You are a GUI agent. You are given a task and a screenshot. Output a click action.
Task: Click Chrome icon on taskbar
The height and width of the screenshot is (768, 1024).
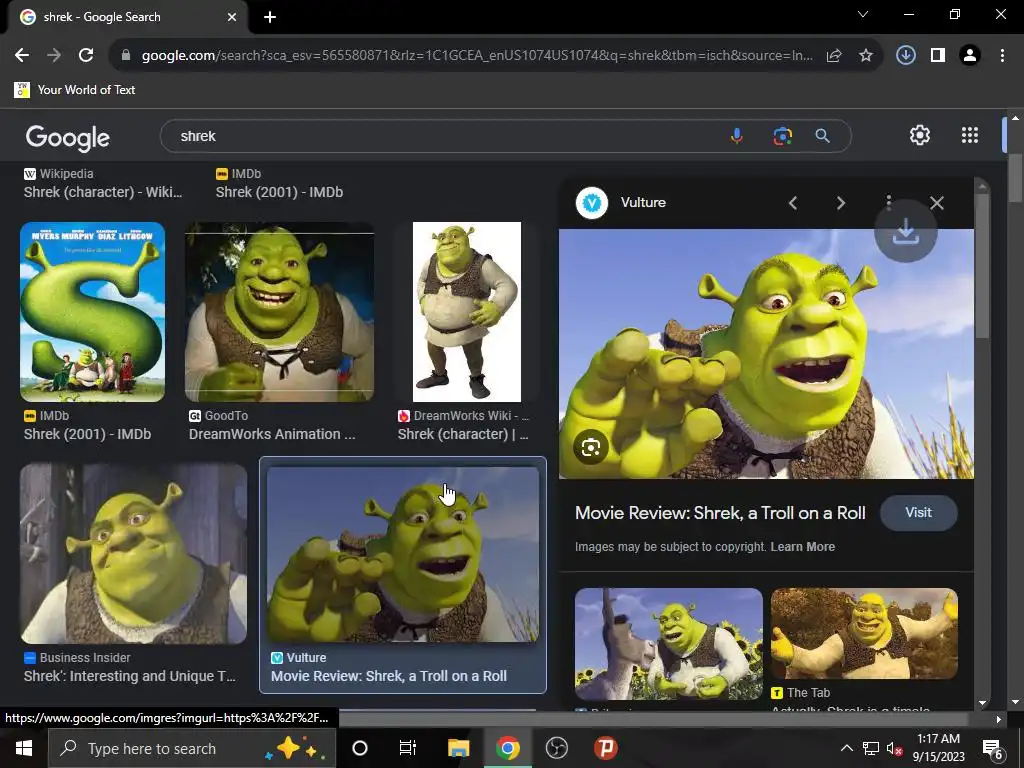(x=507, y=748)
